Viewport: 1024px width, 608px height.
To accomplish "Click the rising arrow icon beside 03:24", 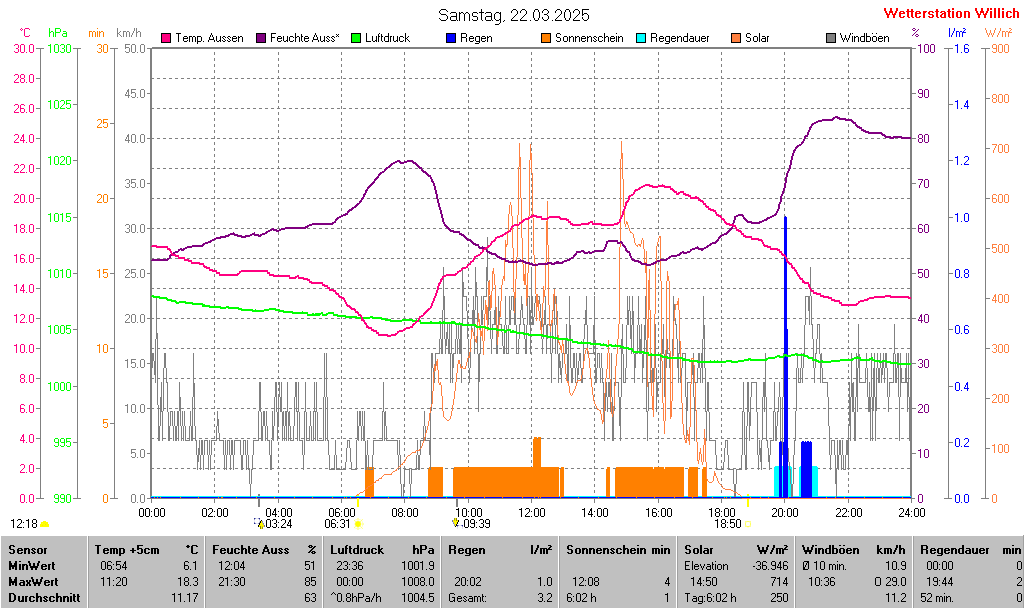I will point(259,523).
